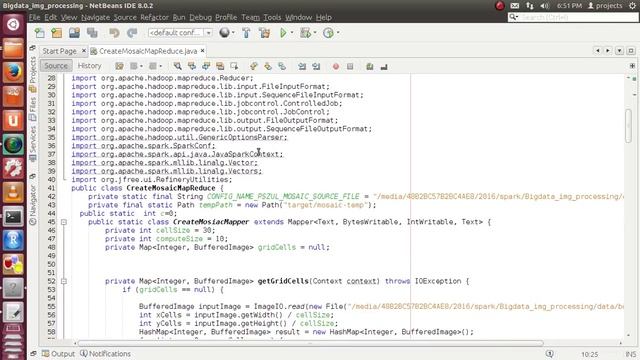Open the Terminal from the Ubuntu dock
640x360 pixels.
pyautogui.click(x=13, y=217)
